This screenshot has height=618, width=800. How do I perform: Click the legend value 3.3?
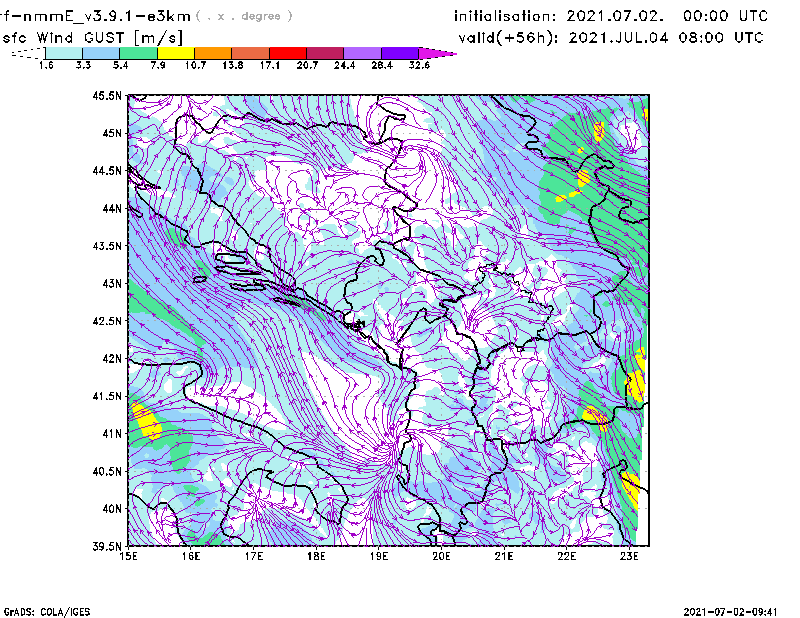[83, 65]
